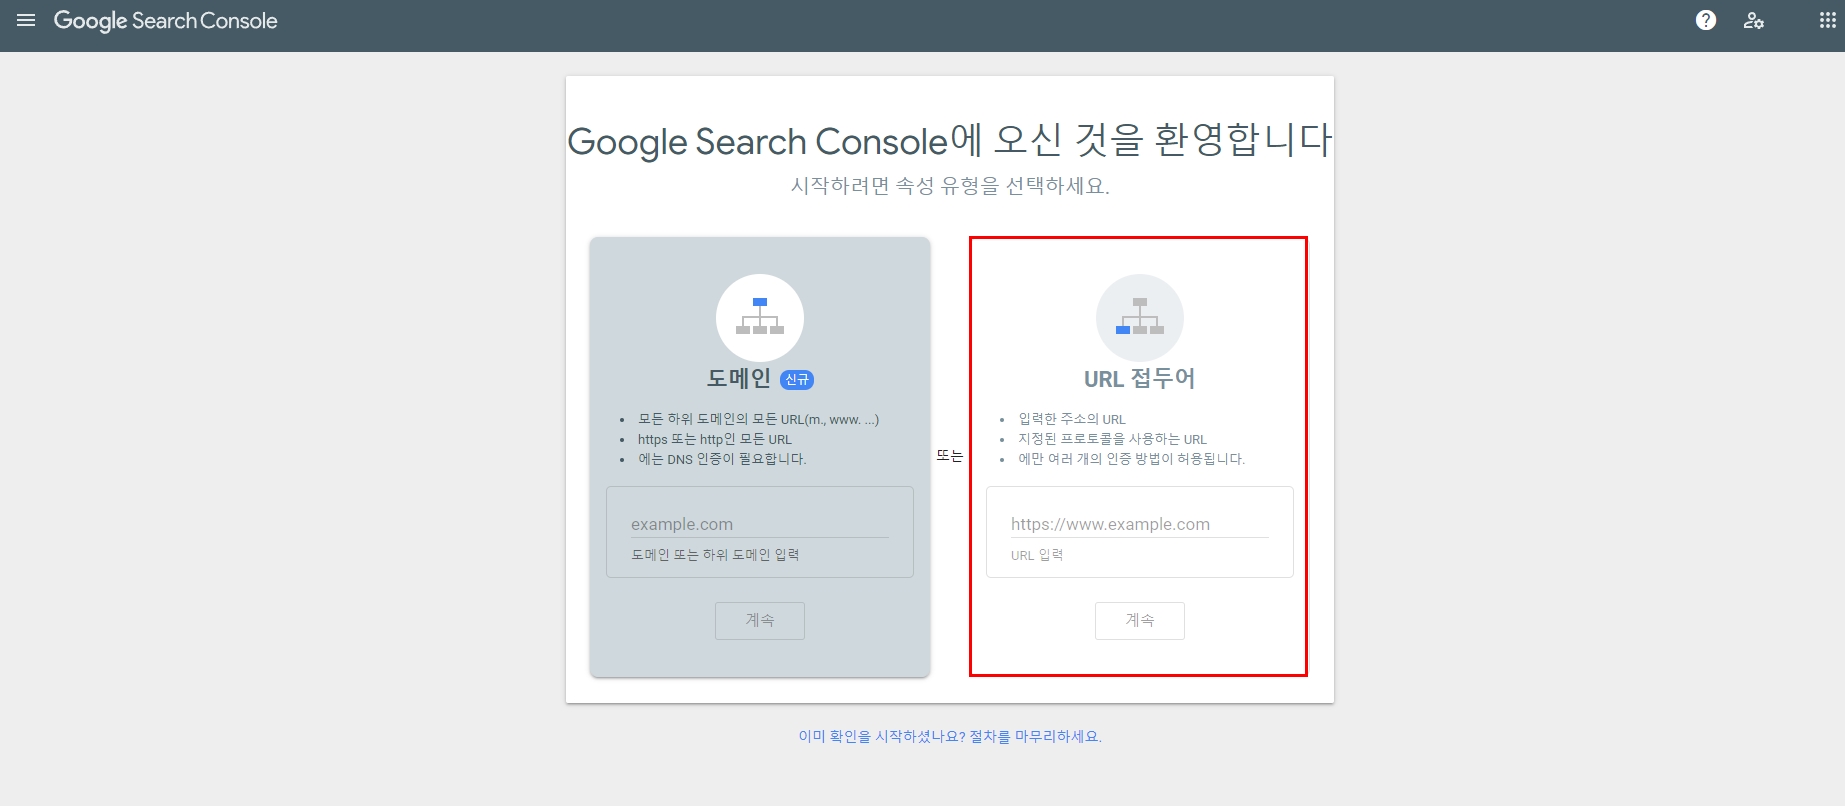Open the help question mark icon
This screenshot has height=806, width=1845.
pos(1706,20)
